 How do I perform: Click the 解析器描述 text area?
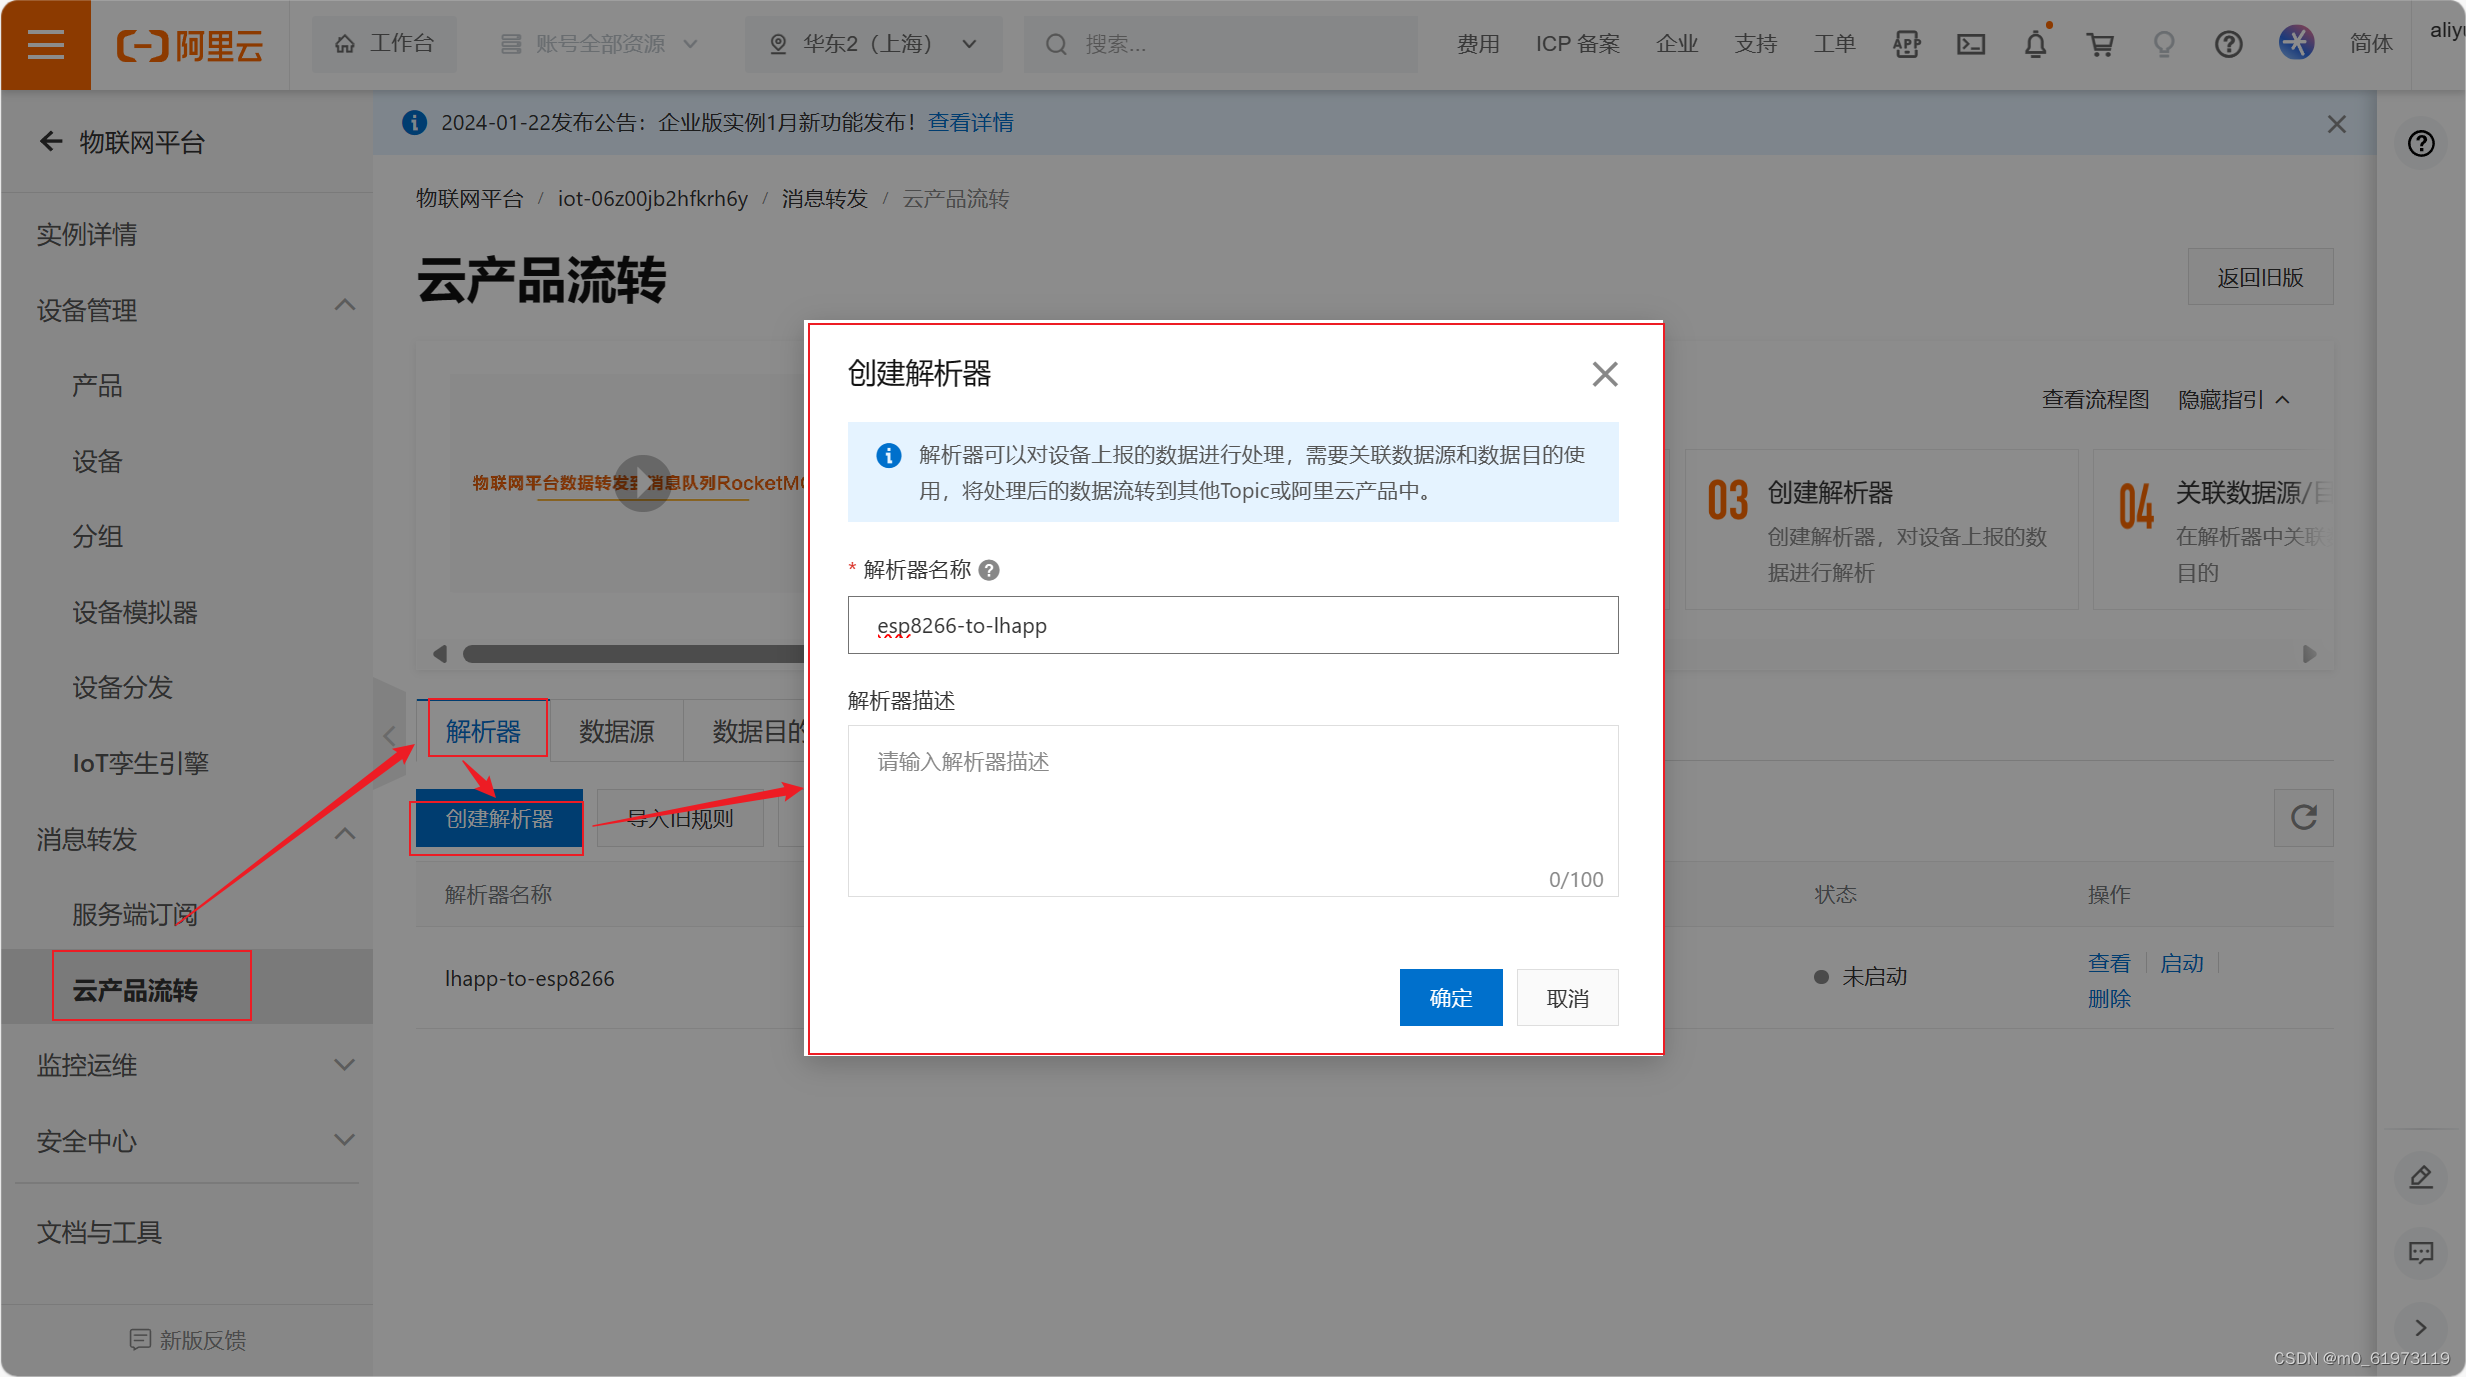(x=1232, y=810)
